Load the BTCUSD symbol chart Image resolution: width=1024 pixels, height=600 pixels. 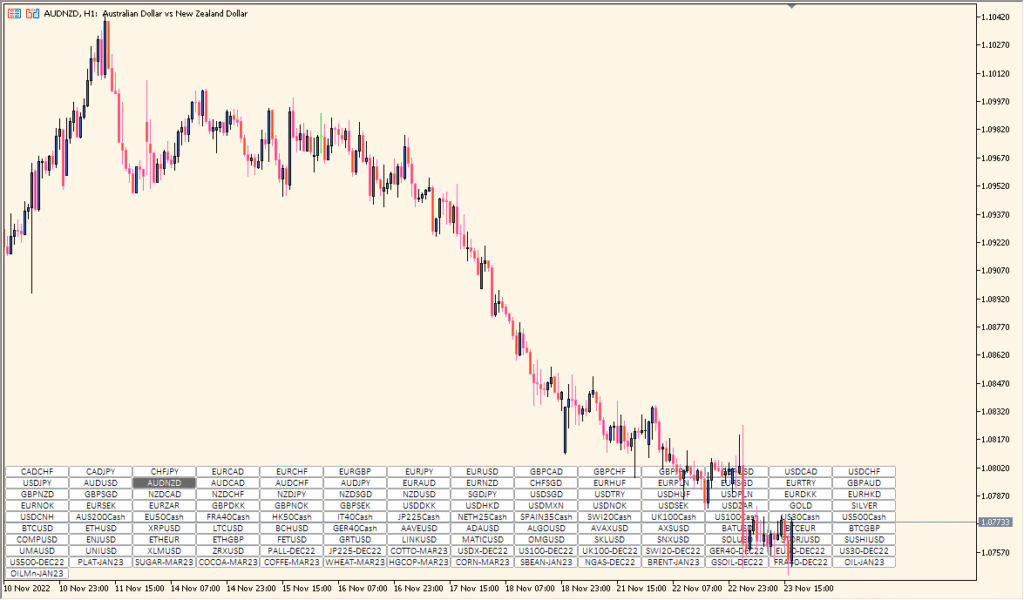[37, 528]
